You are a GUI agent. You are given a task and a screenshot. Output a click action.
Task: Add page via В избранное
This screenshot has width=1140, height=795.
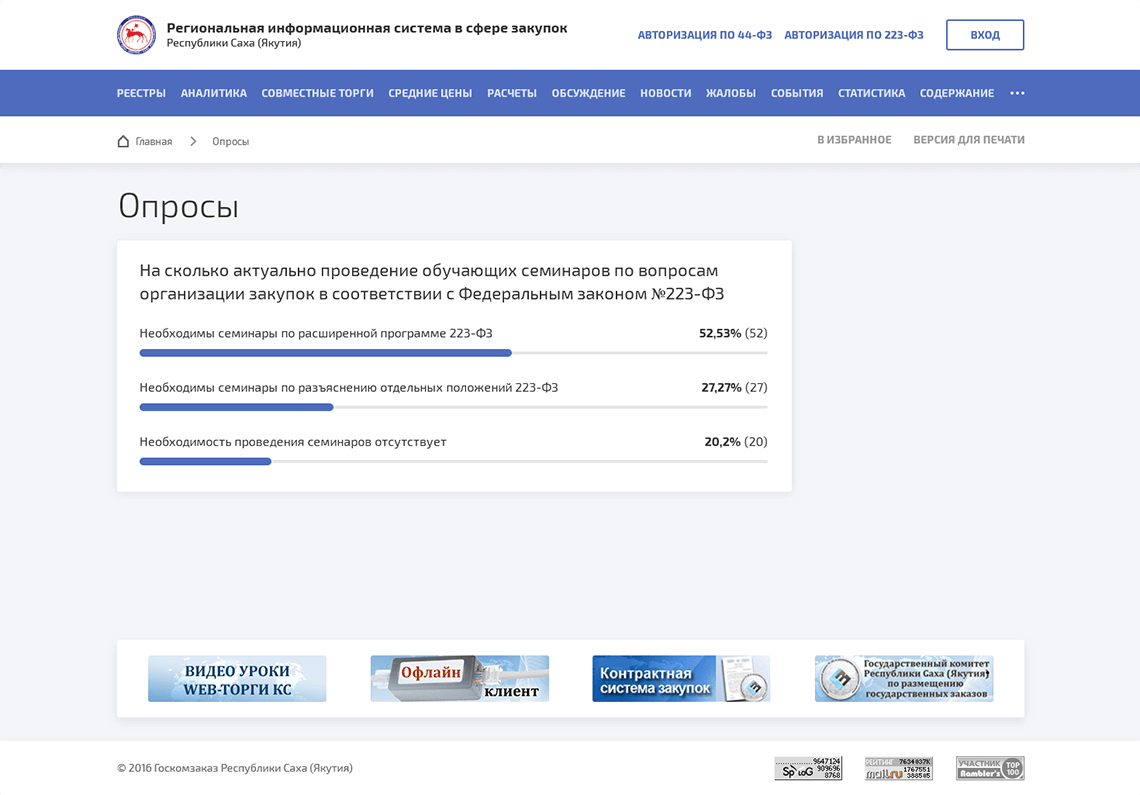point(853,140)
